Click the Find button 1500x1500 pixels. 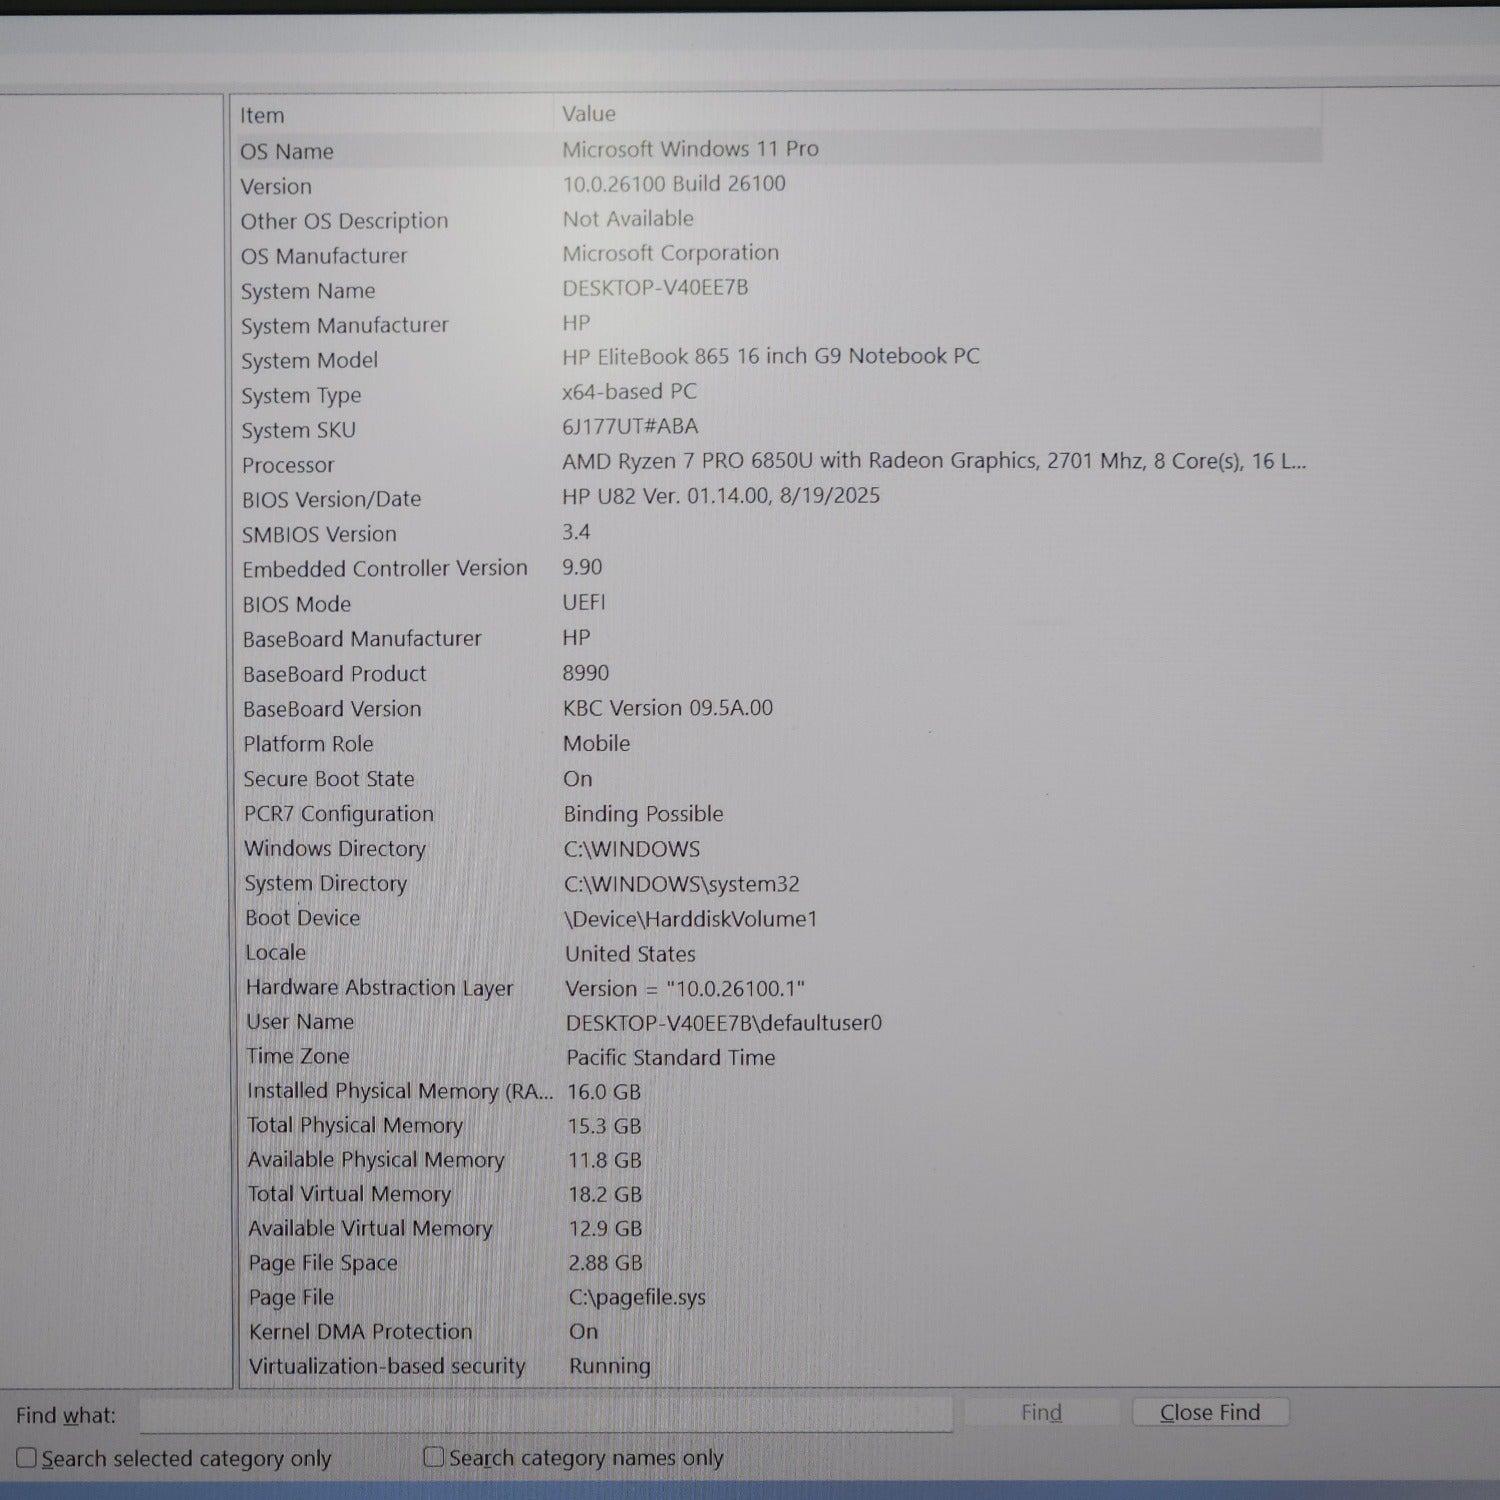point(1041,1412)
